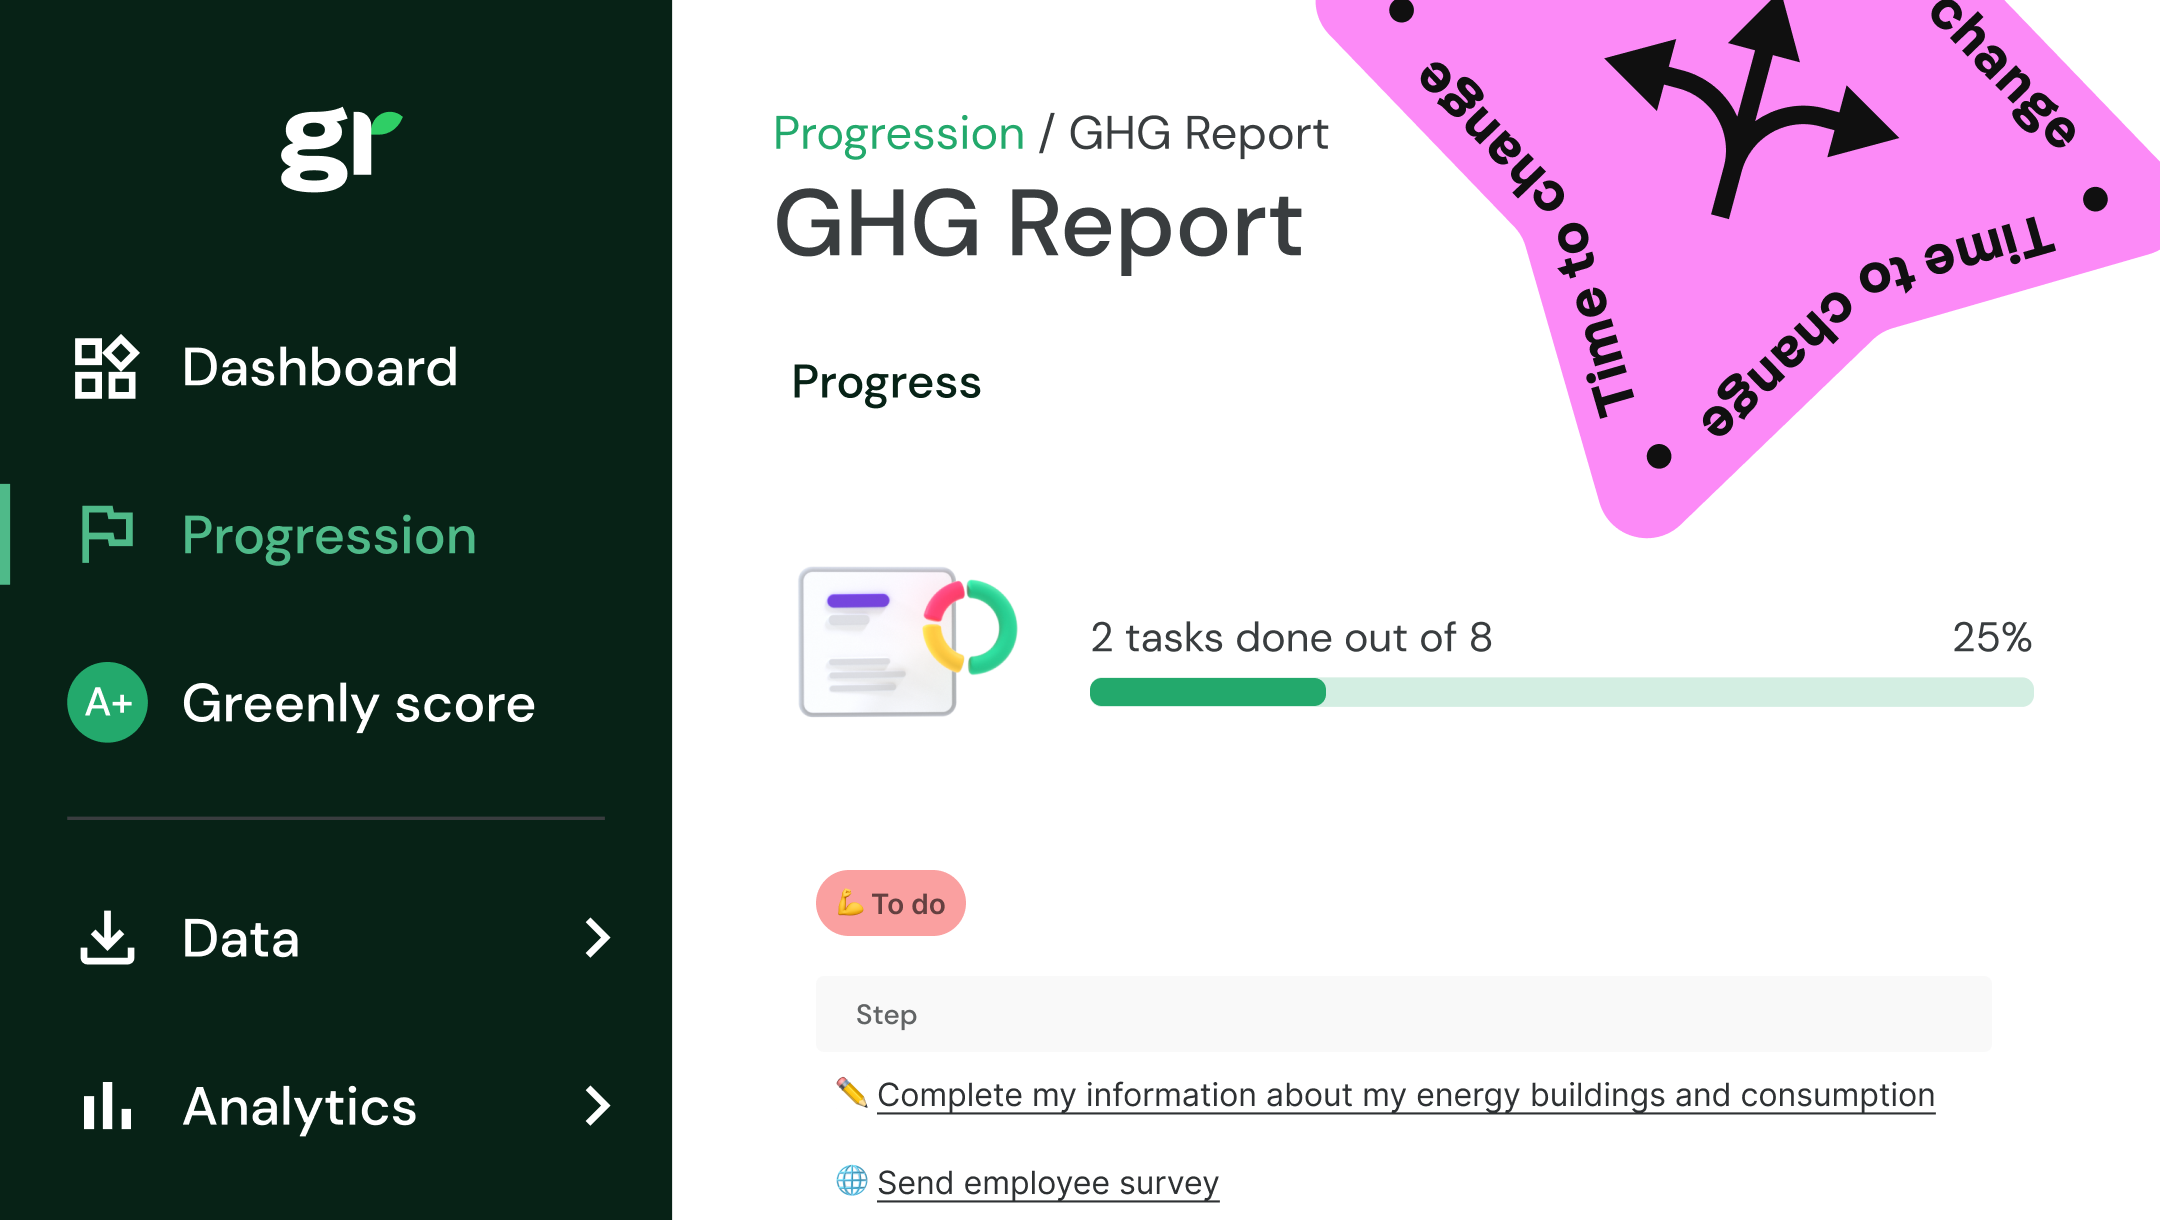This screenshot has height=1220, width=2160.
Task: Click the A+ Greenly score badge
Action: coord(108,703)
